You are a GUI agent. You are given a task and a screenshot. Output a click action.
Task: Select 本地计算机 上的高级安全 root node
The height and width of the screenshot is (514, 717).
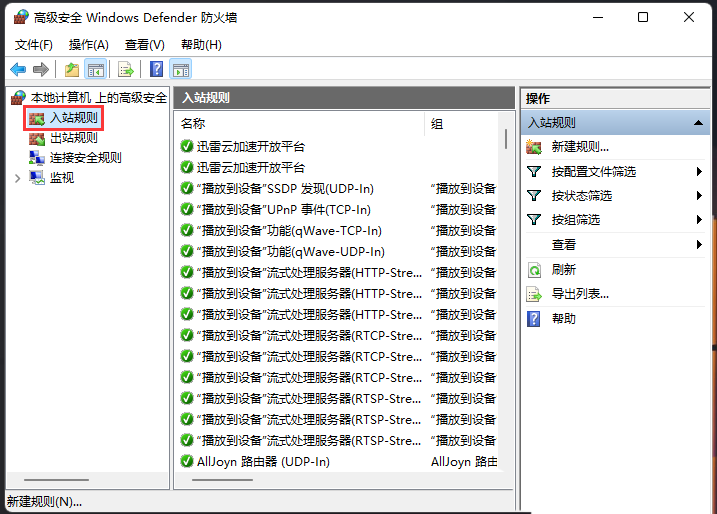click(x=98, y=97)
